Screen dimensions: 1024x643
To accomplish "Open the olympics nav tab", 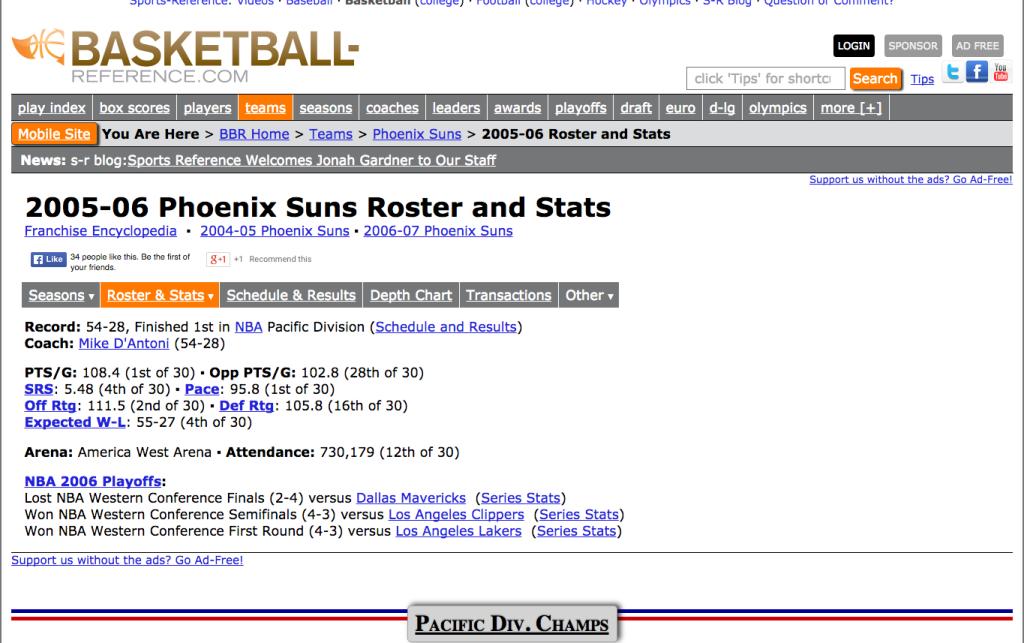I will pos(778,108).
